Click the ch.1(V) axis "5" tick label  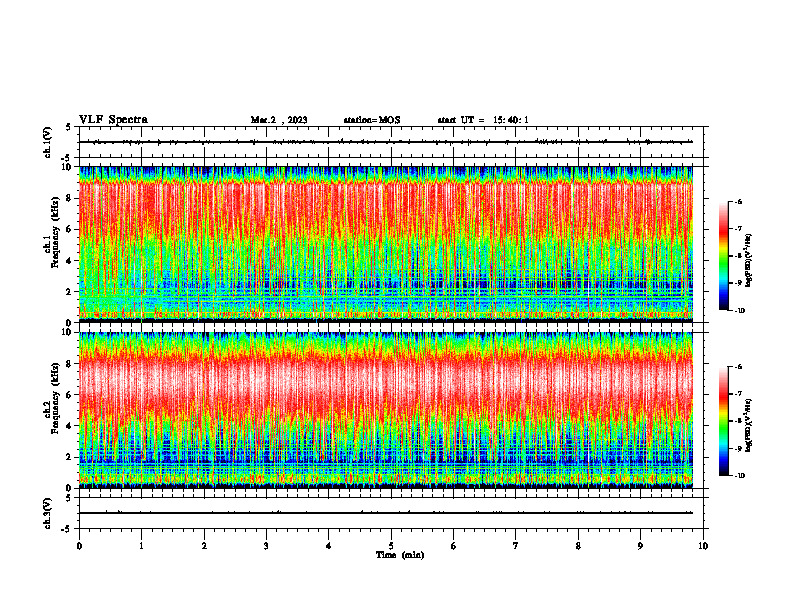point(69,128)
